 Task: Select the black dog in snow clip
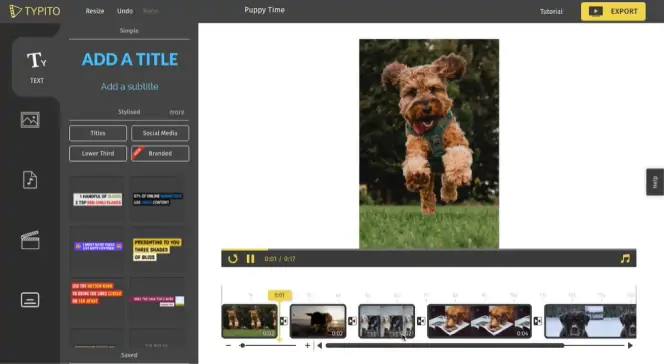point(590,321)
